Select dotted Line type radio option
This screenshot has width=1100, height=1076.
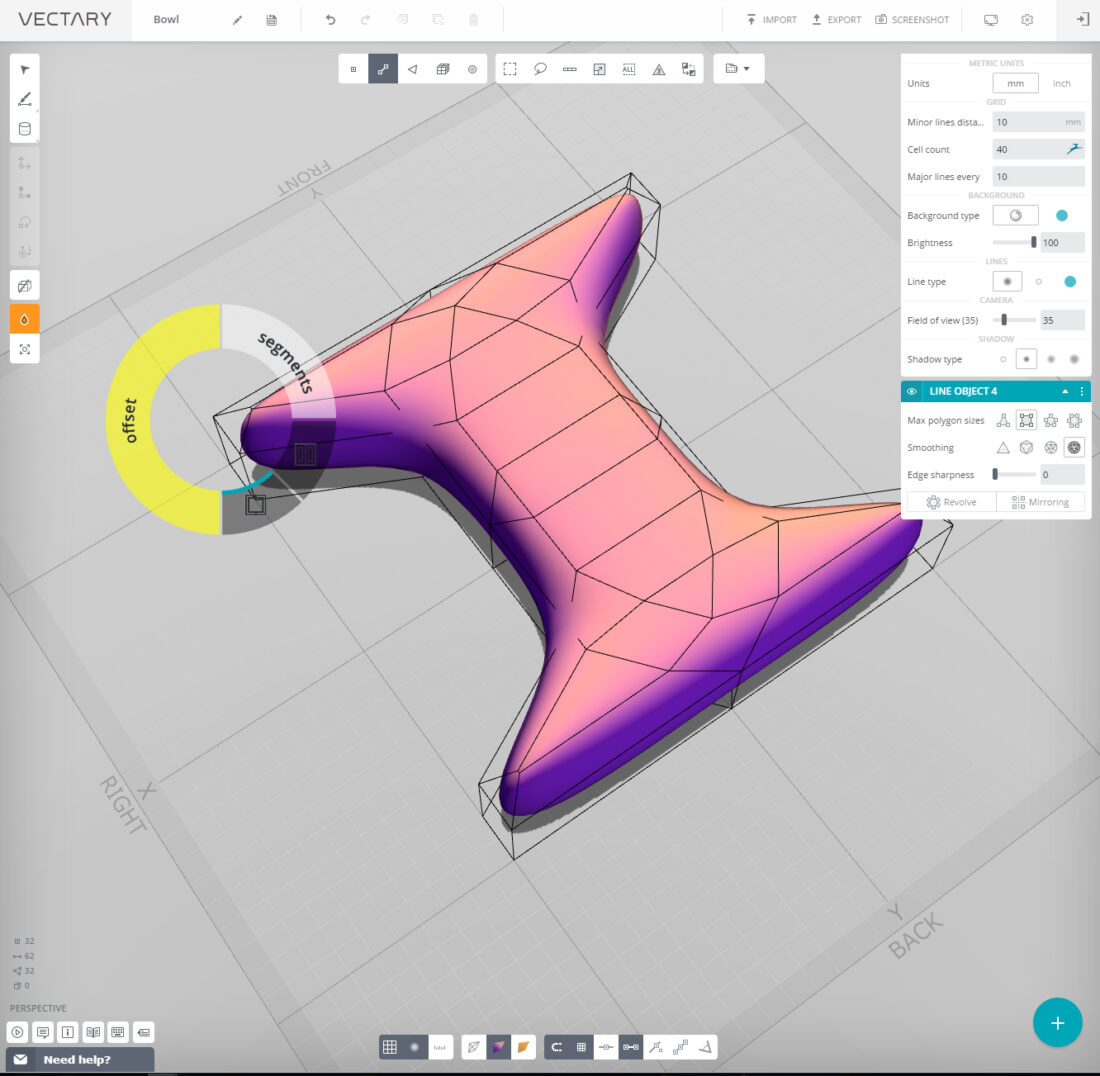1039,281
